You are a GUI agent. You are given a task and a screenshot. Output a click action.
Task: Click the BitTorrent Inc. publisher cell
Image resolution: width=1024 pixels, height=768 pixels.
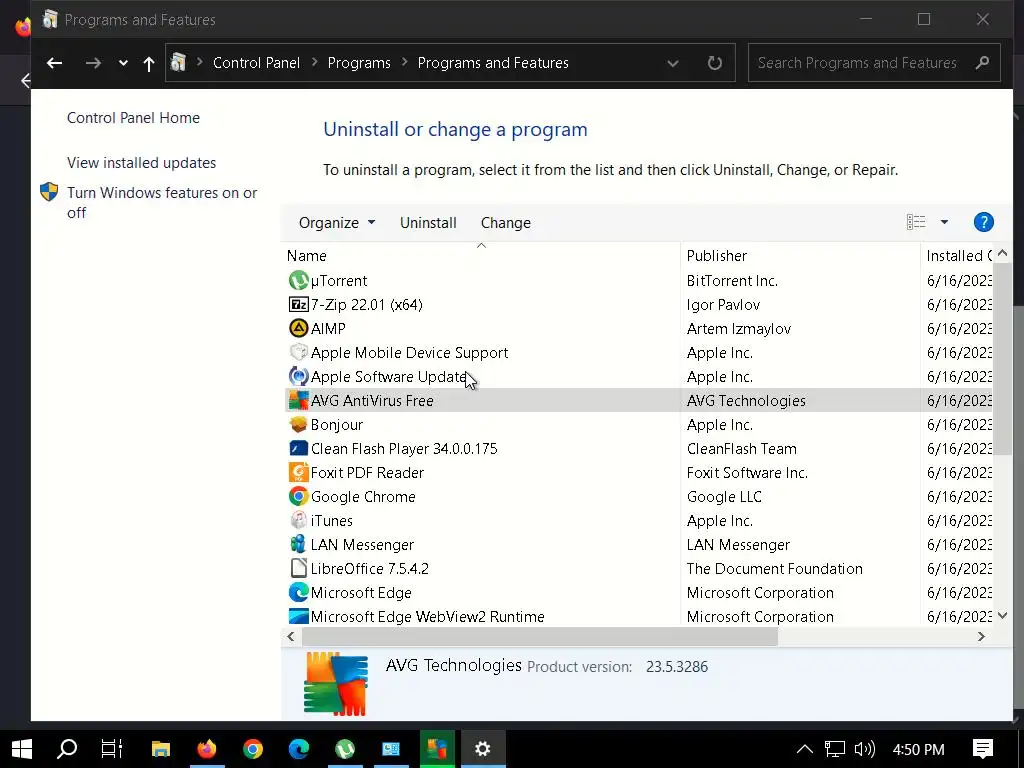(732, 281)
